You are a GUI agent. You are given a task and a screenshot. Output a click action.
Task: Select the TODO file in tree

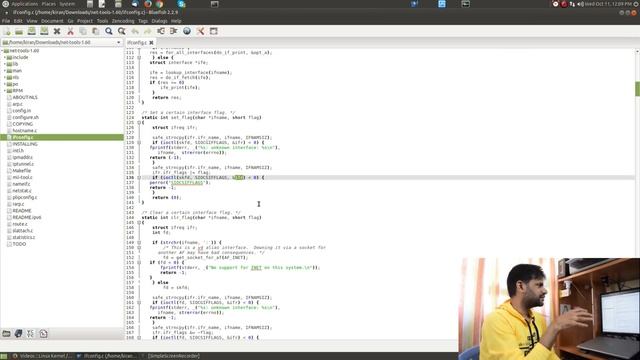[x=19, y=244]
